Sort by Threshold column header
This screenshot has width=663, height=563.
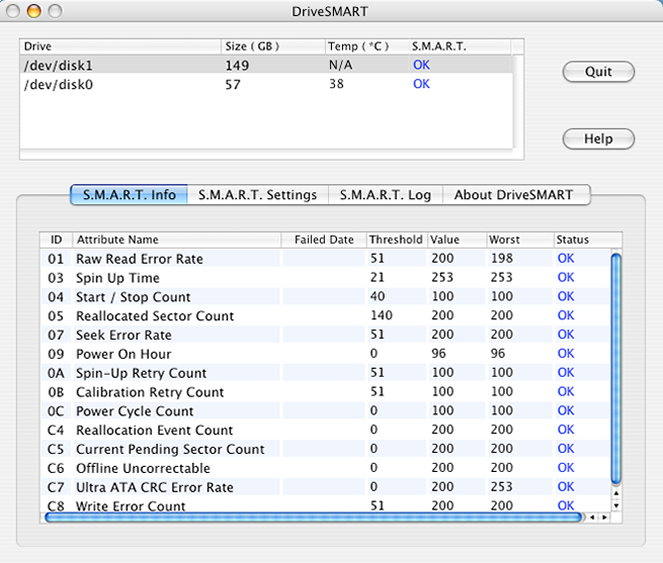(x=396, y=239)
